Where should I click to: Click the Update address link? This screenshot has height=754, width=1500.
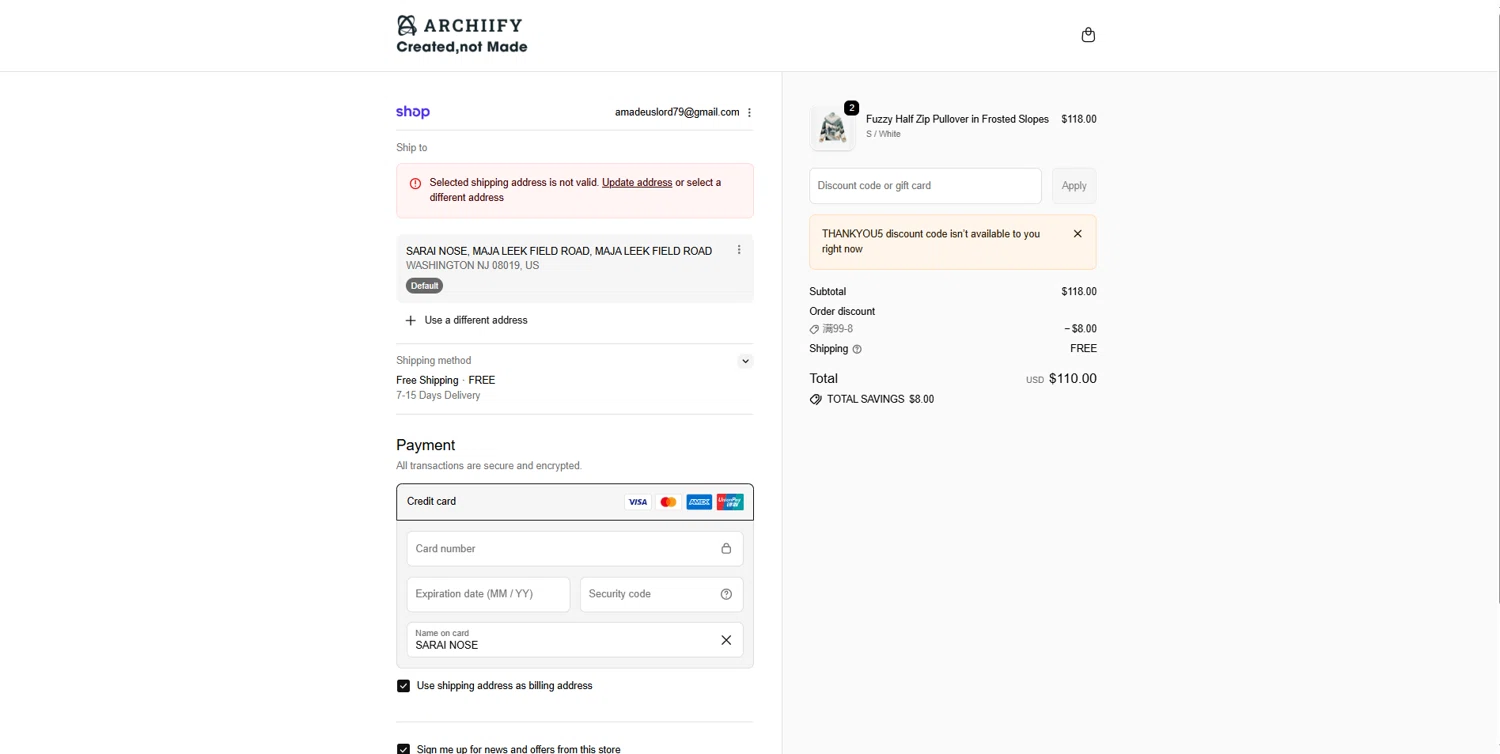pos(637,183)
